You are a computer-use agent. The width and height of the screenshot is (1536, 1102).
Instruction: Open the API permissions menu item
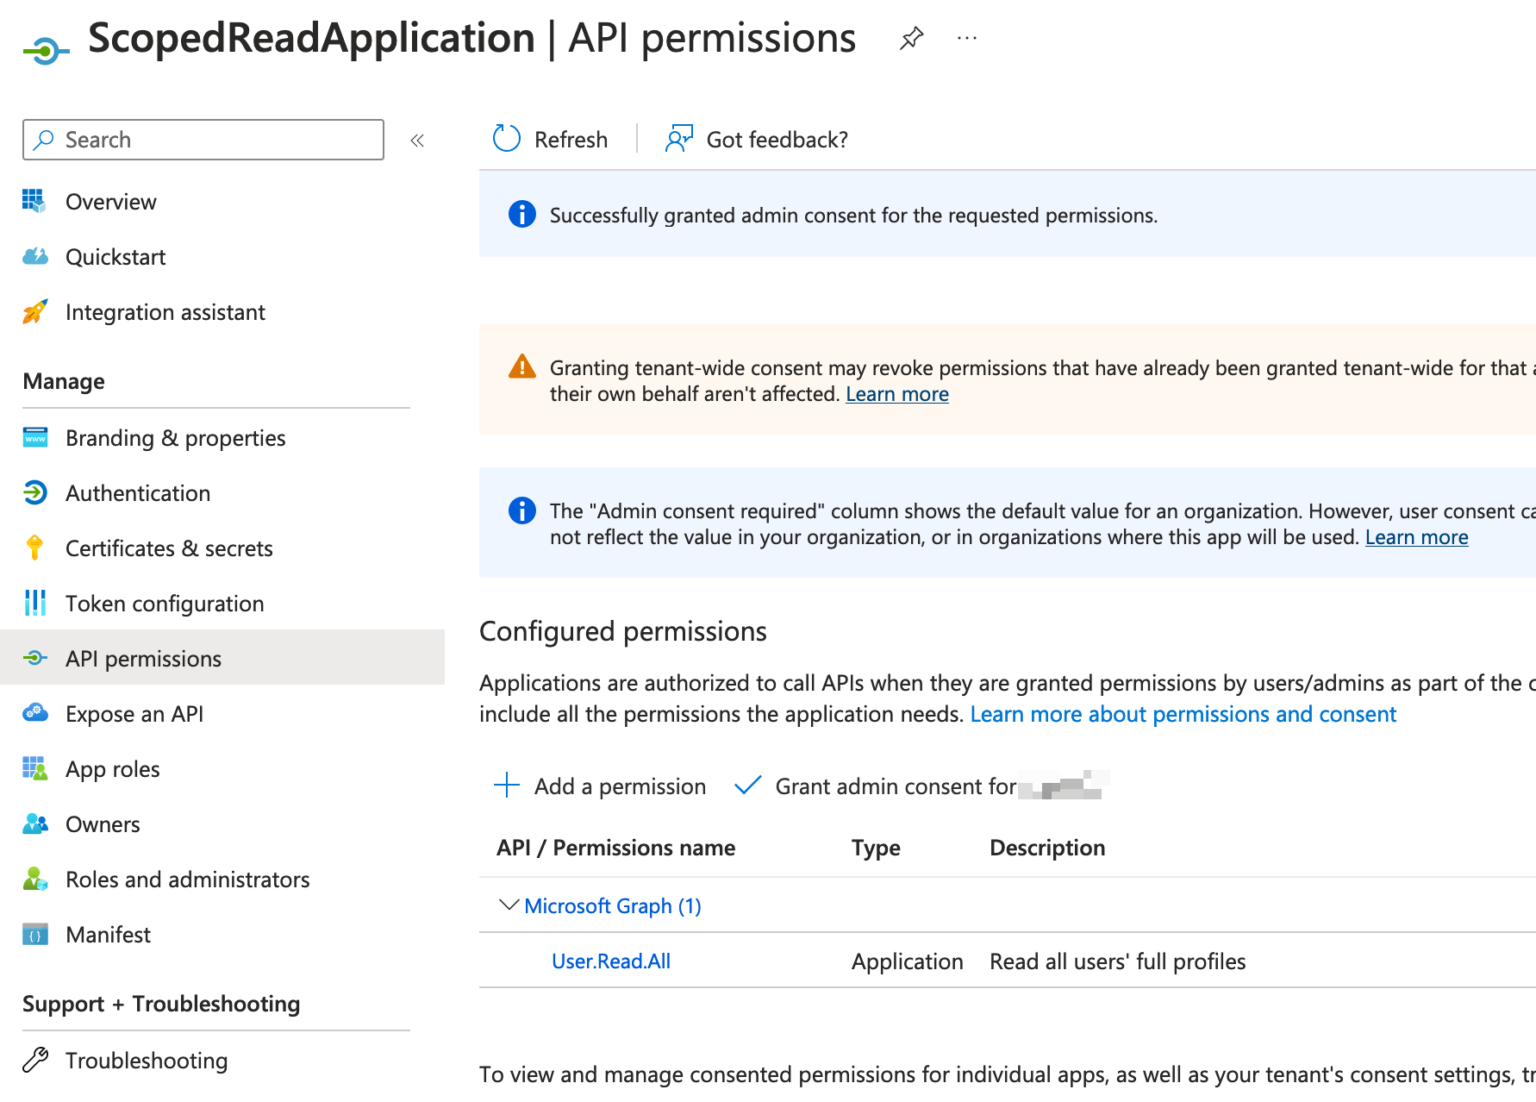(222, 658)
